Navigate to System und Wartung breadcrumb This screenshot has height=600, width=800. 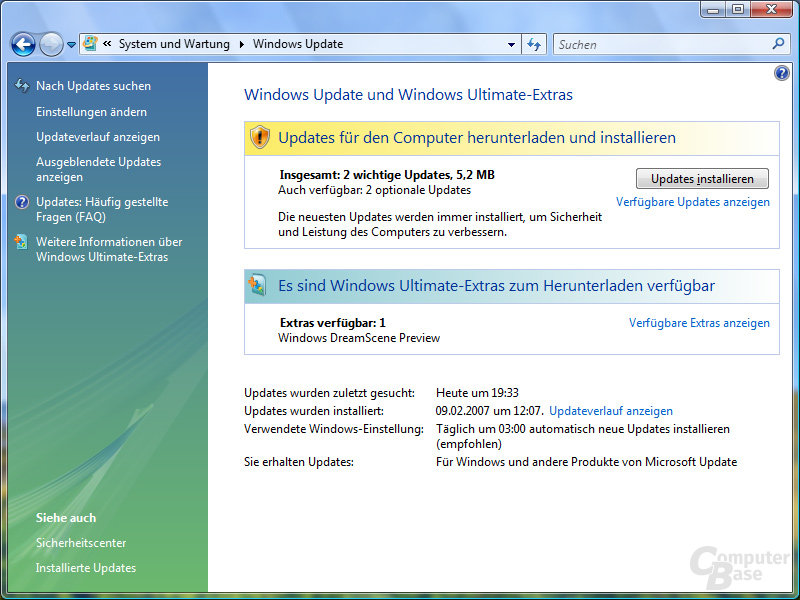click(x=174, y=44)
